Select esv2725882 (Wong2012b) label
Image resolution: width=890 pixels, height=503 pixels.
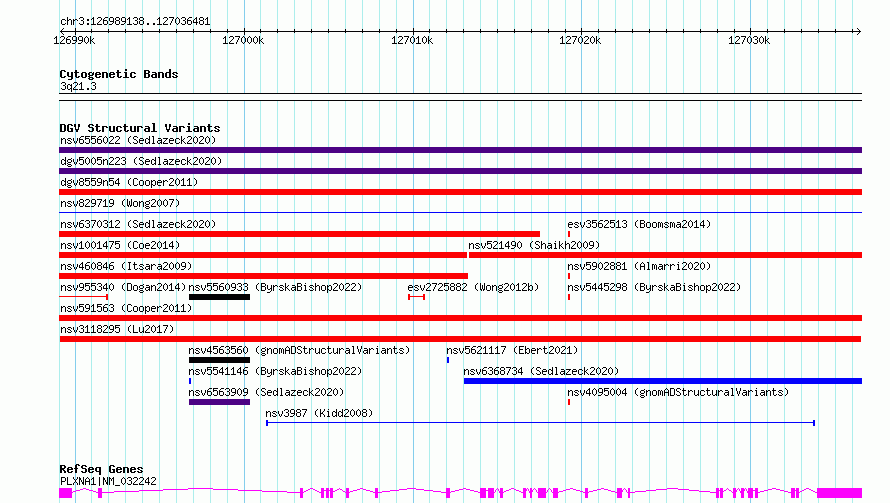[473, 287]
